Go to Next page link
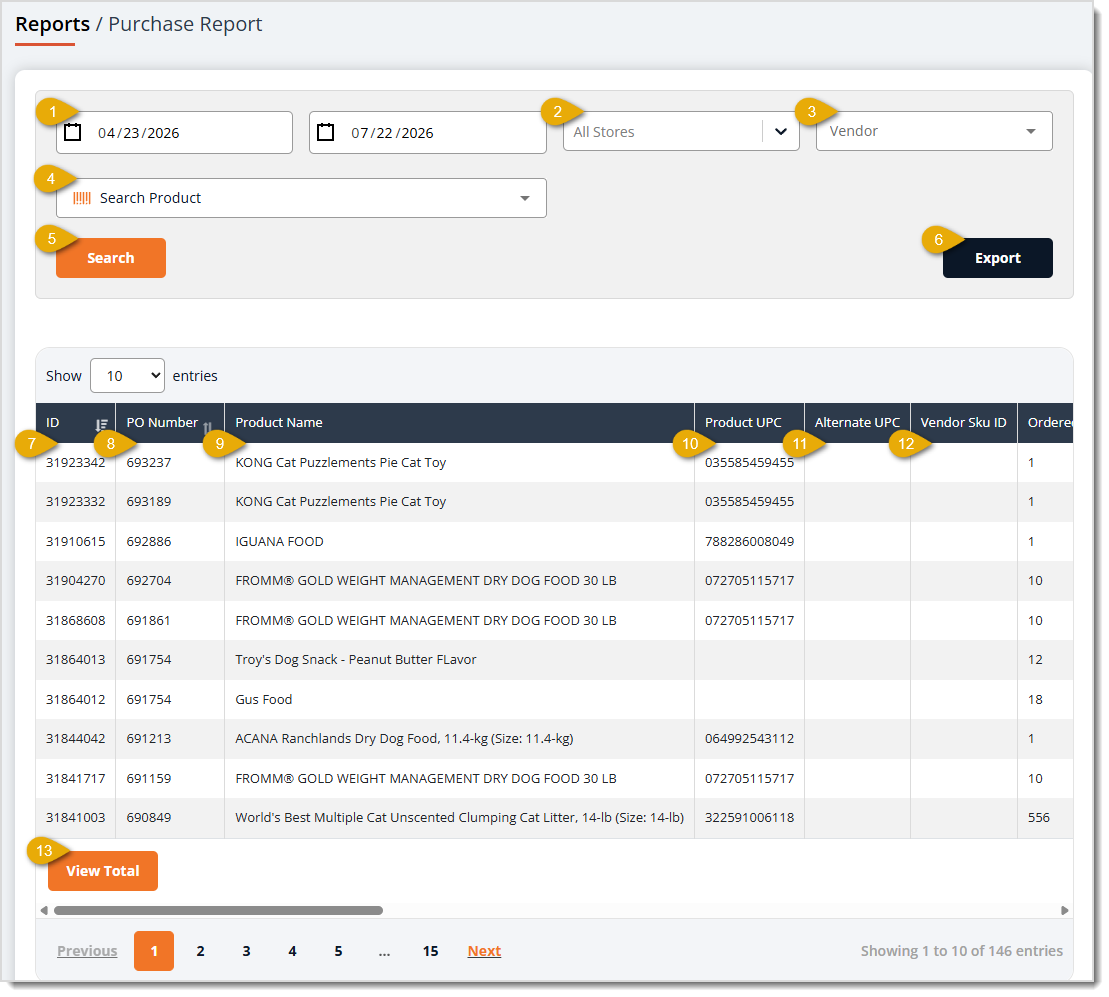The image size is (1109, 997). pos(484,951)
